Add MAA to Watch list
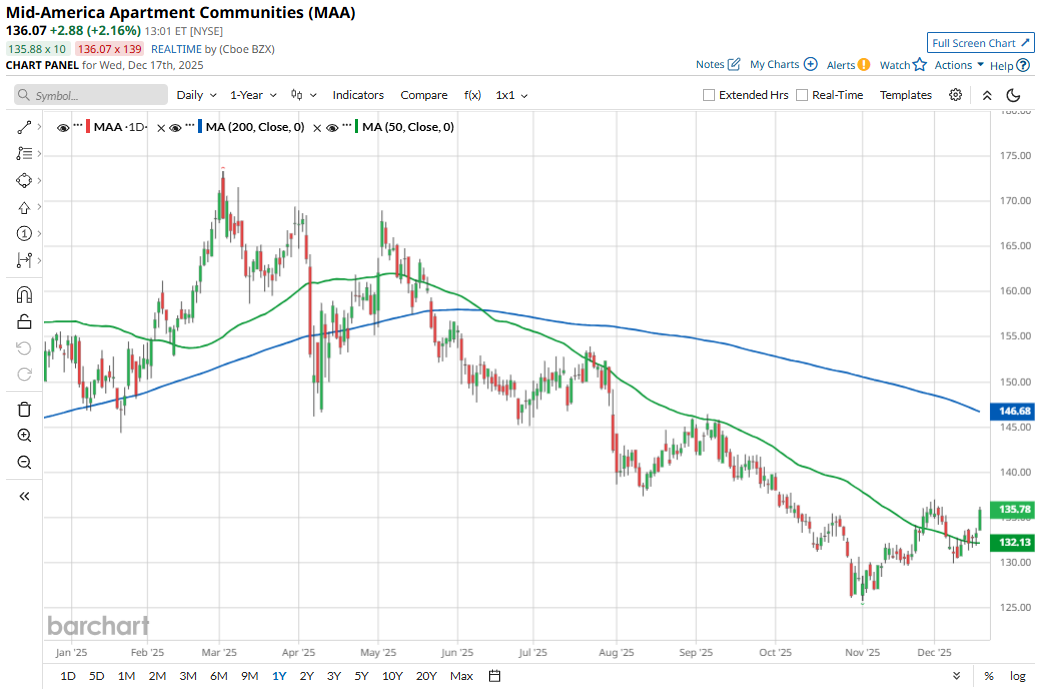Viewport: 1046px width, 697px height. 903,65
